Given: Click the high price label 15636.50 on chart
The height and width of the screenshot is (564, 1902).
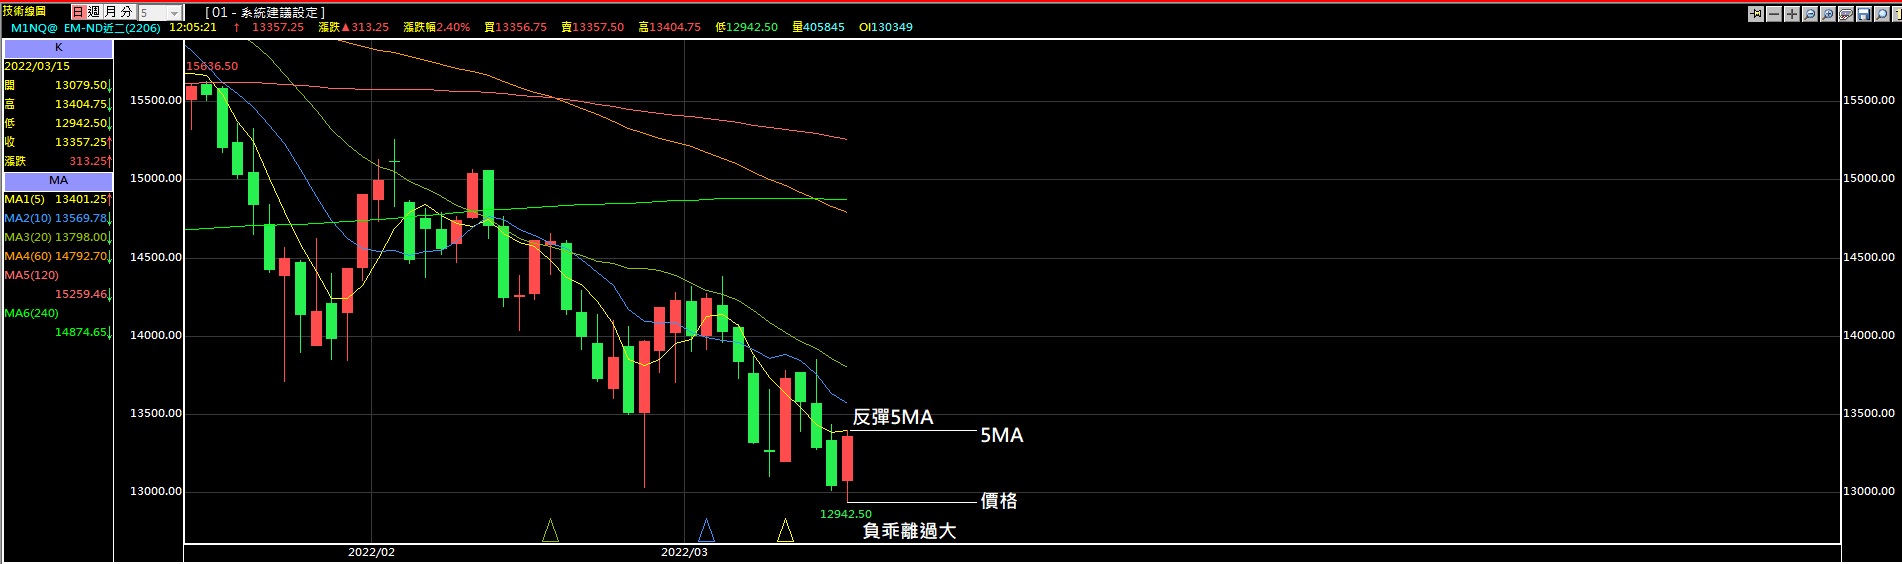Looking at the screenshot, I should [212, 66].
